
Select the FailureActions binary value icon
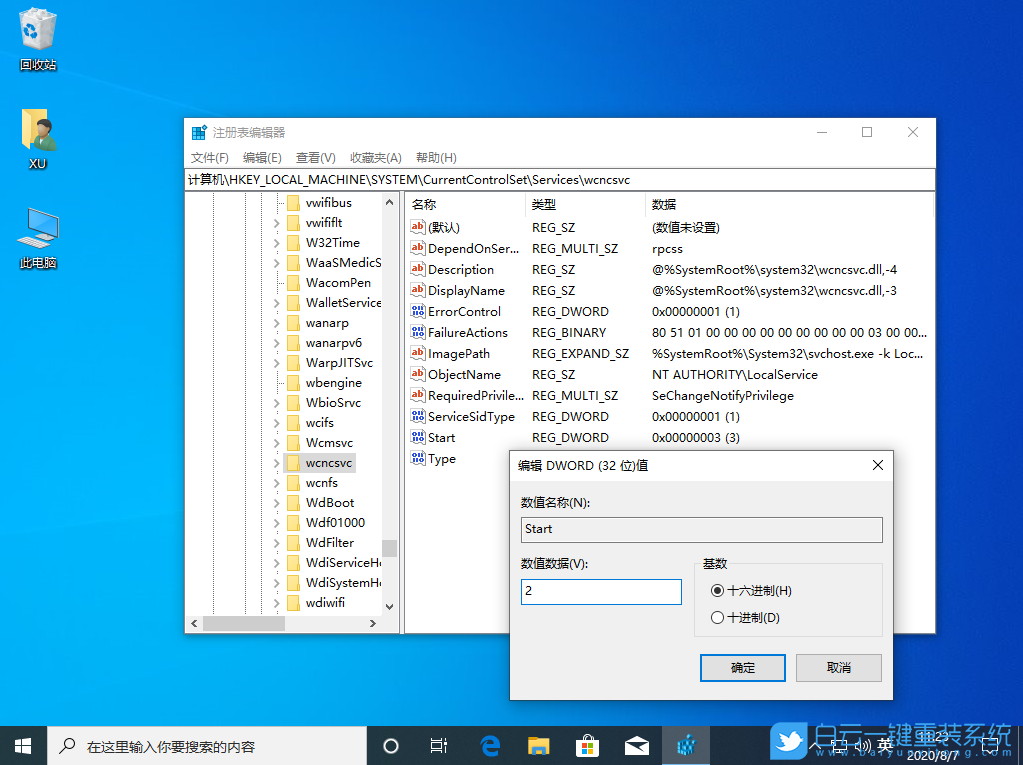tap(418, 332)
